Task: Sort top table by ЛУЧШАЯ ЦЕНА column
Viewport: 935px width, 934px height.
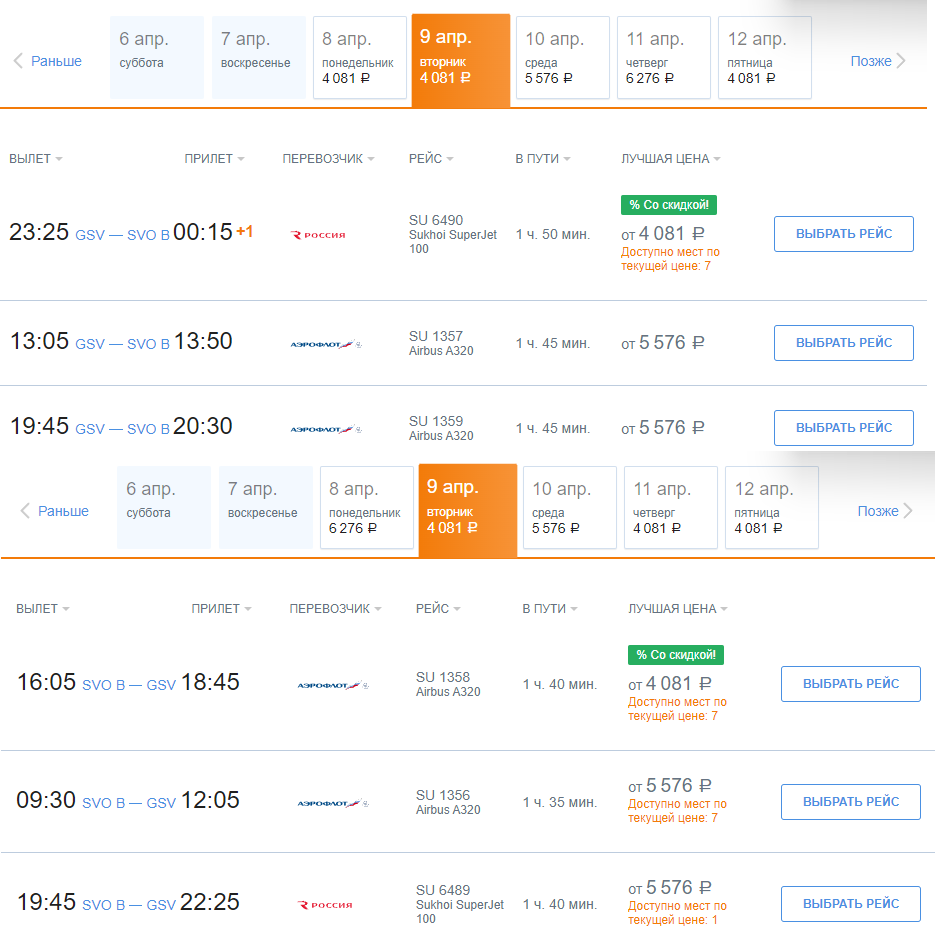Action: pos(671,159)
